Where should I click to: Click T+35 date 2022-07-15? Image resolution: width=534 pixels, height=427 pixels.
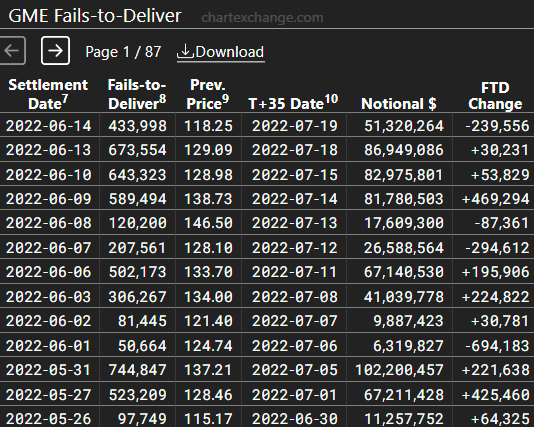(x=295, y=175)
